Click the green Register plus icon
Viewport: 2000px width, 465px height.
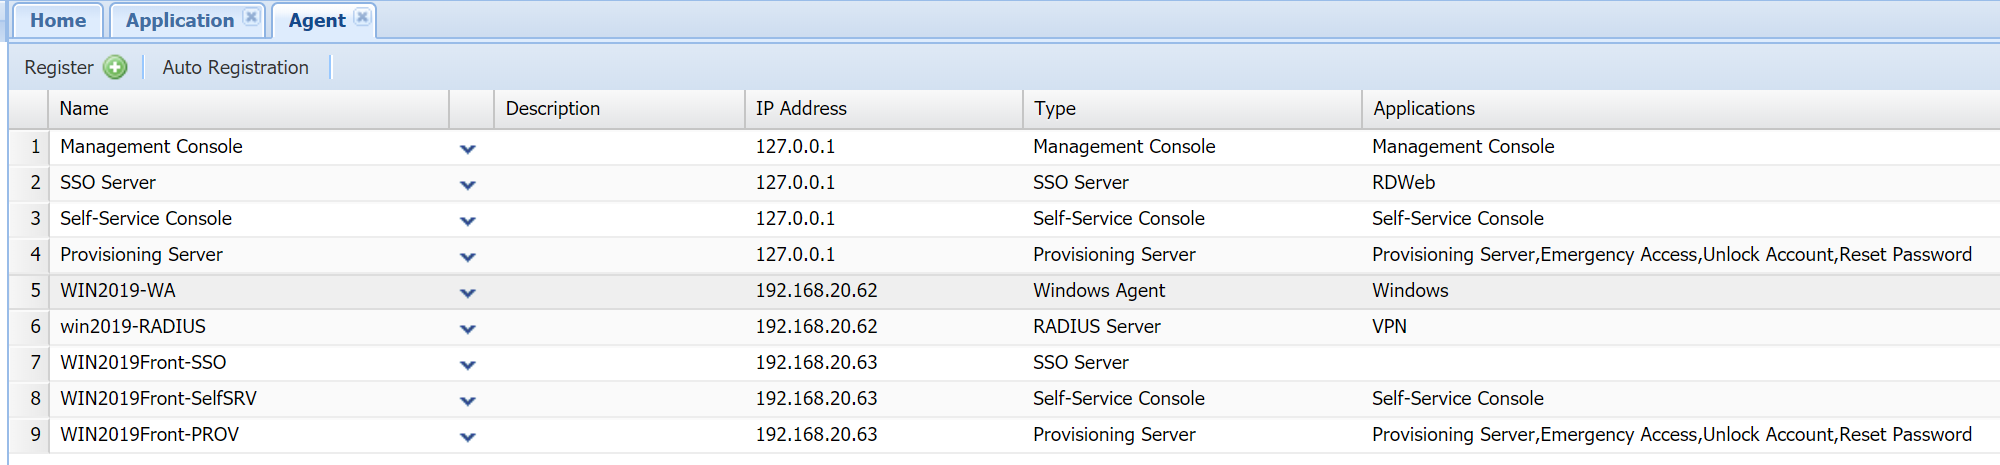pyautogui.click(x=116, y=67)
